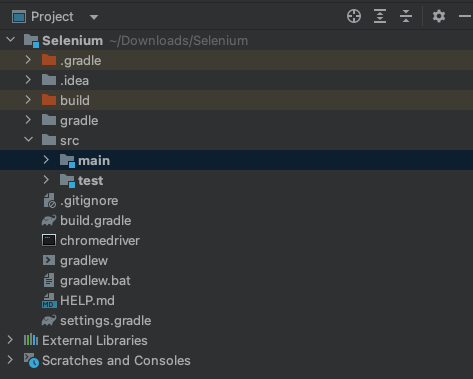The height and width of the screenshot is (379, 473).
Task: Select the src folder name
Action: tap(70, 141)
